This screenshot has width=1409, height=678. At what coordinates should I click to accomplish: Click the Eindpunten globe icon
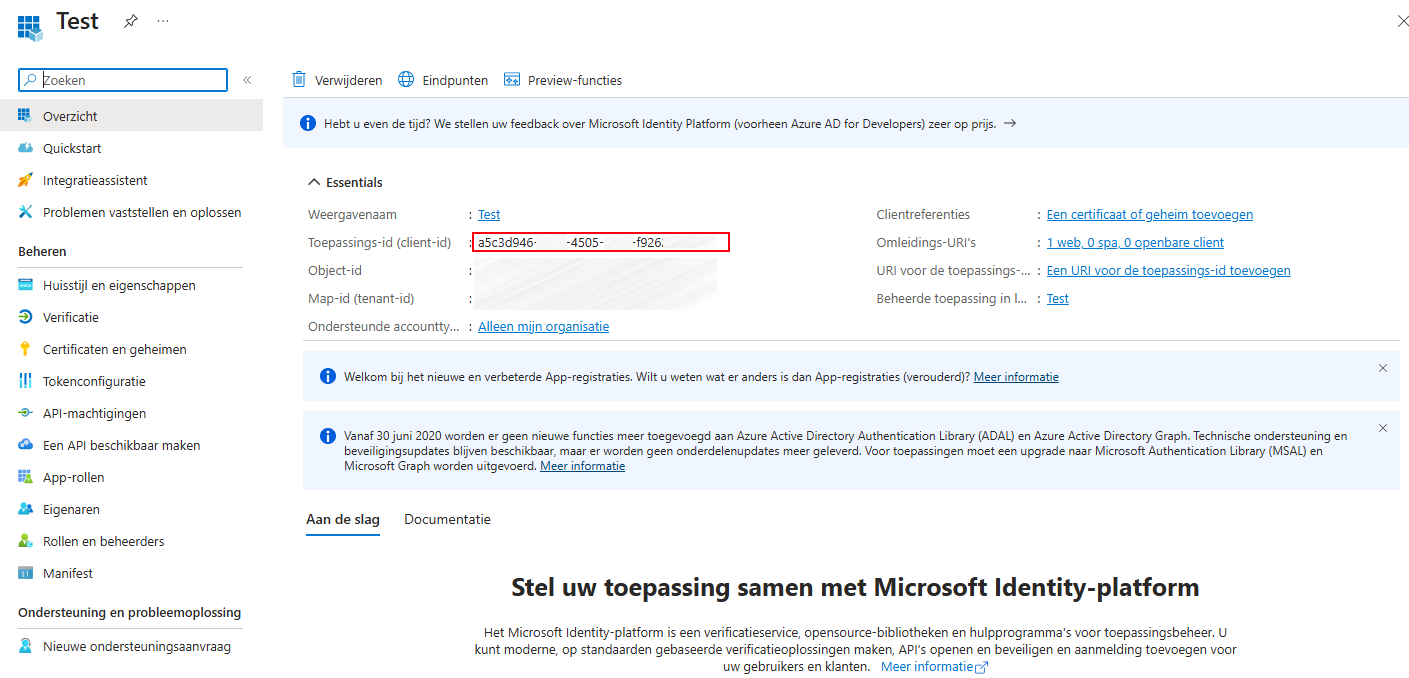pos(406,80)
